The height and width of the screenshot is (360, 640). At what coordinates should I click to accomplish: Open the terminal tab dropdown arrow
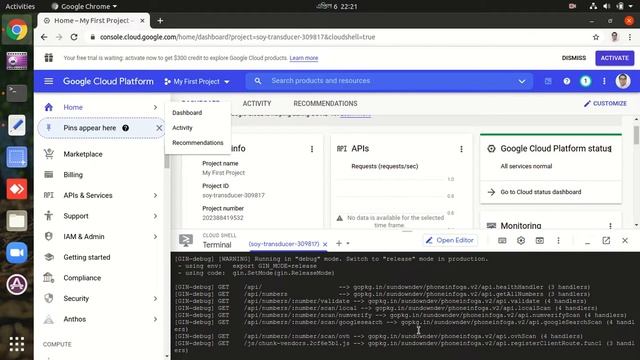pos(348,243)
